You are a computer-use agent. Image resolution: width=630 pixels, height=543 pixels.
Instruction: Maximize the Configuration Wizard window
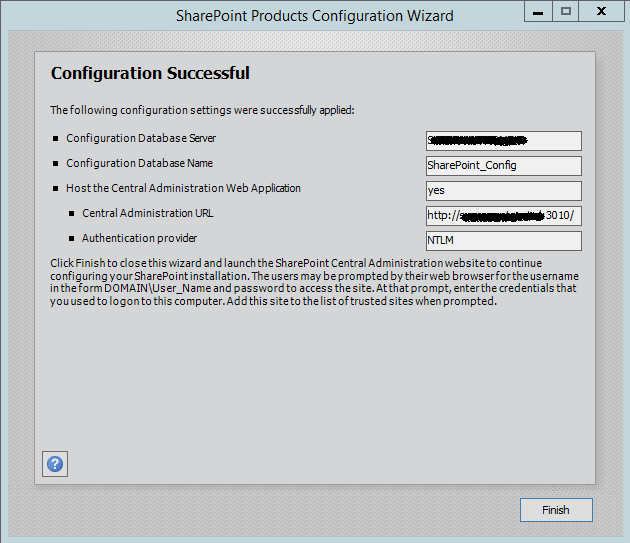point(566,13)
